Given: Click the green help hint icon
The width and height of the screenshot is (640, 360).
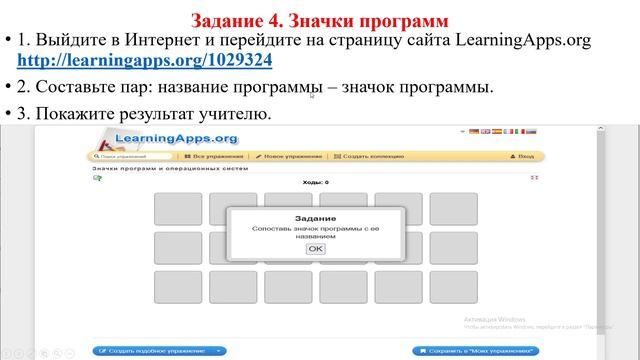Looking at the screenshot, I should [97, 178].
